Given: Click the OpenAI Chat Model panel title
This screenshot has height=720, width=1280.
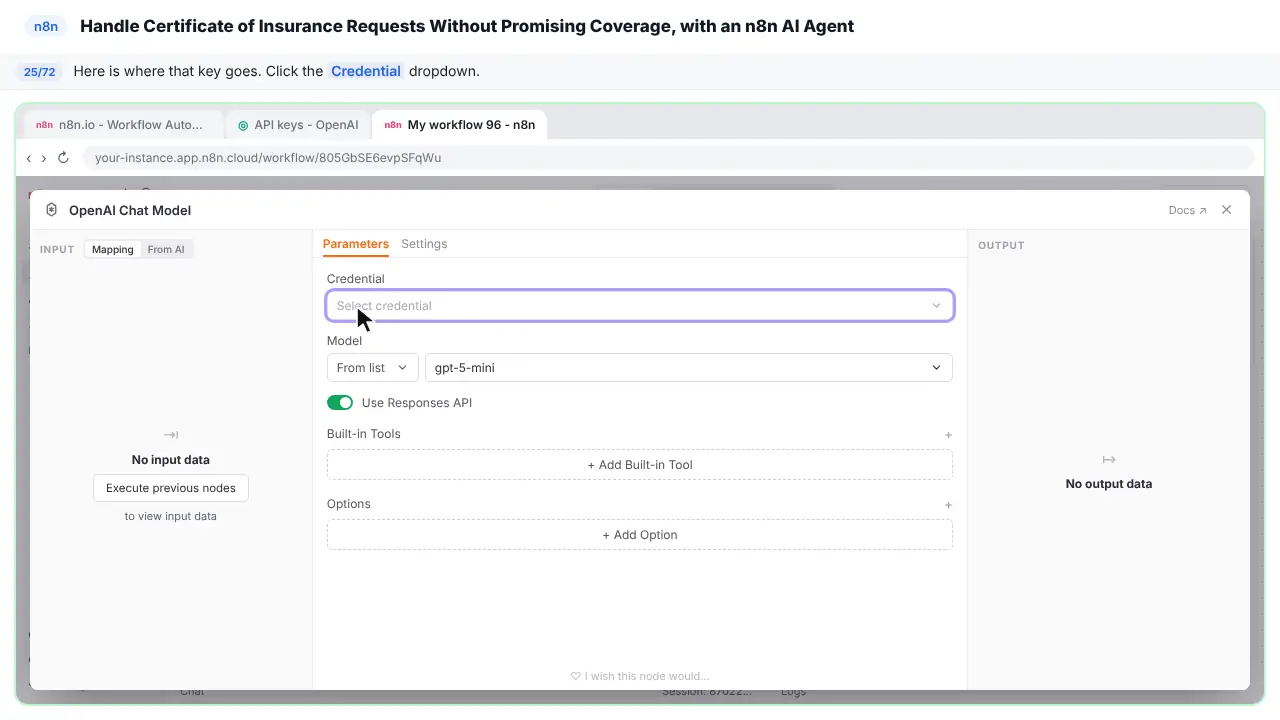Looking at the screenshot, I should click(130, 210).
